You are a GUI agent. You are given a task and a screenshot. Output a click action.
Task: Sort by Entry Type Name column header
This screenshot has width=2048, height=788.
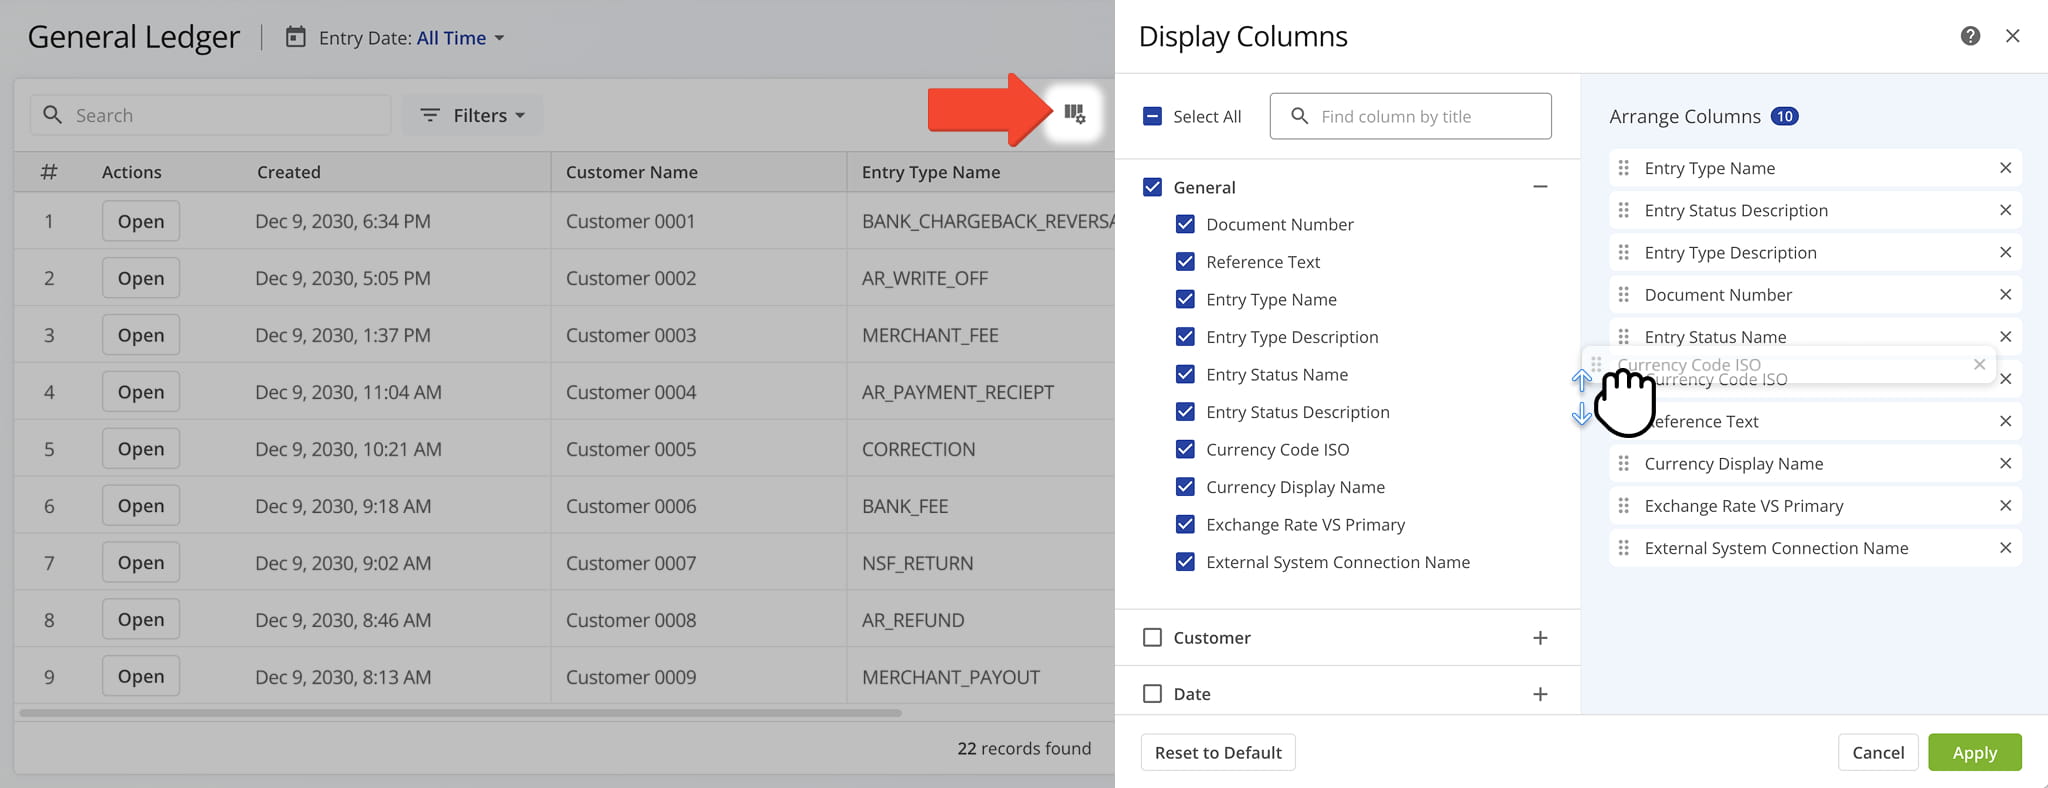931,172
